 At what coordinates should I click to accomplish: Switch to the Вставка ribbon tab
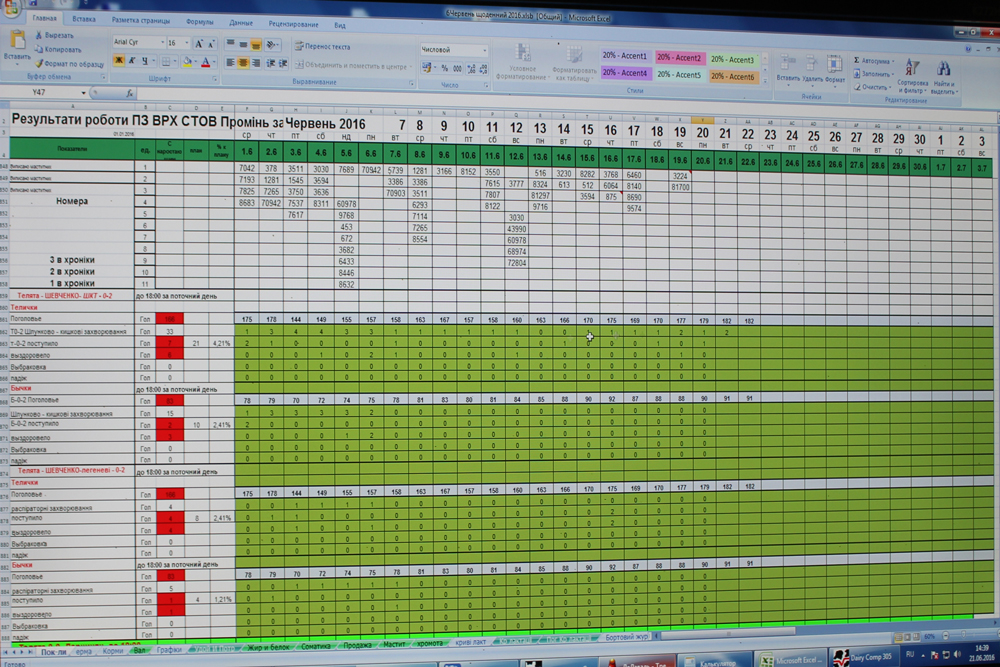tap(84, 20)
